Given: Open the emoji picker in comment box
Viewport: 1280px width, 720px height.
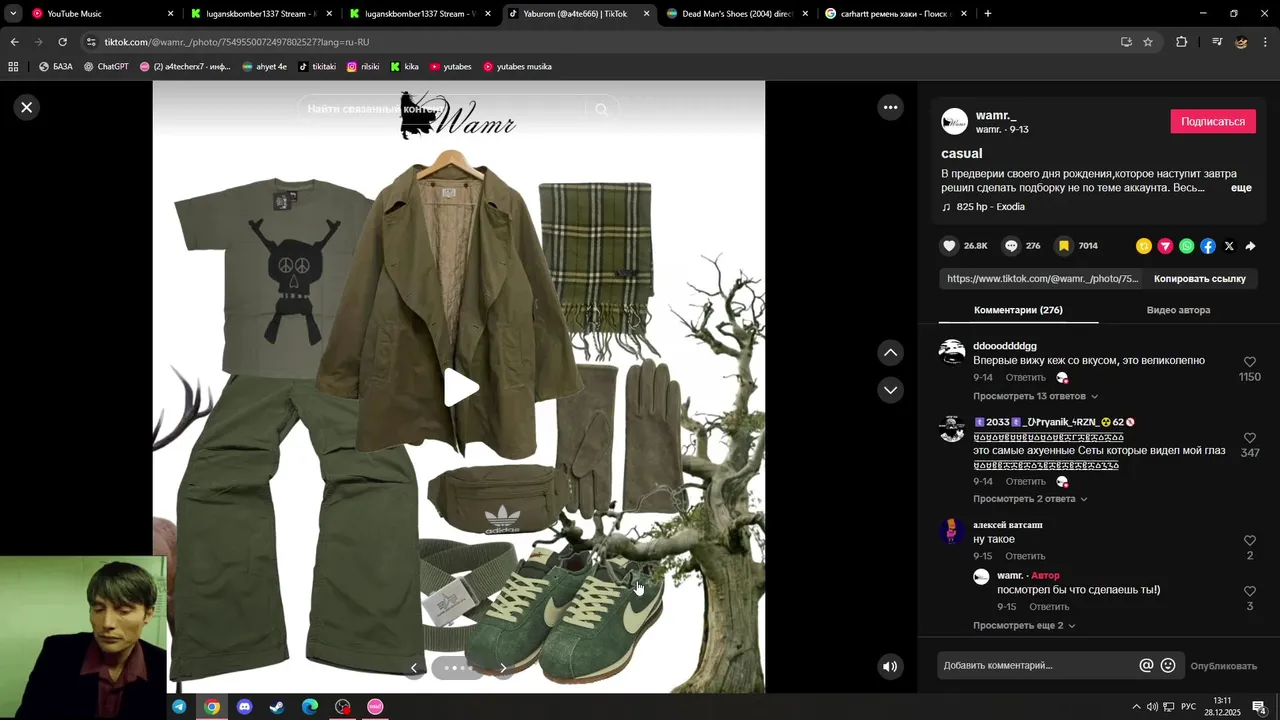Looking at the screenshot, I should [x=1168, y=666].
